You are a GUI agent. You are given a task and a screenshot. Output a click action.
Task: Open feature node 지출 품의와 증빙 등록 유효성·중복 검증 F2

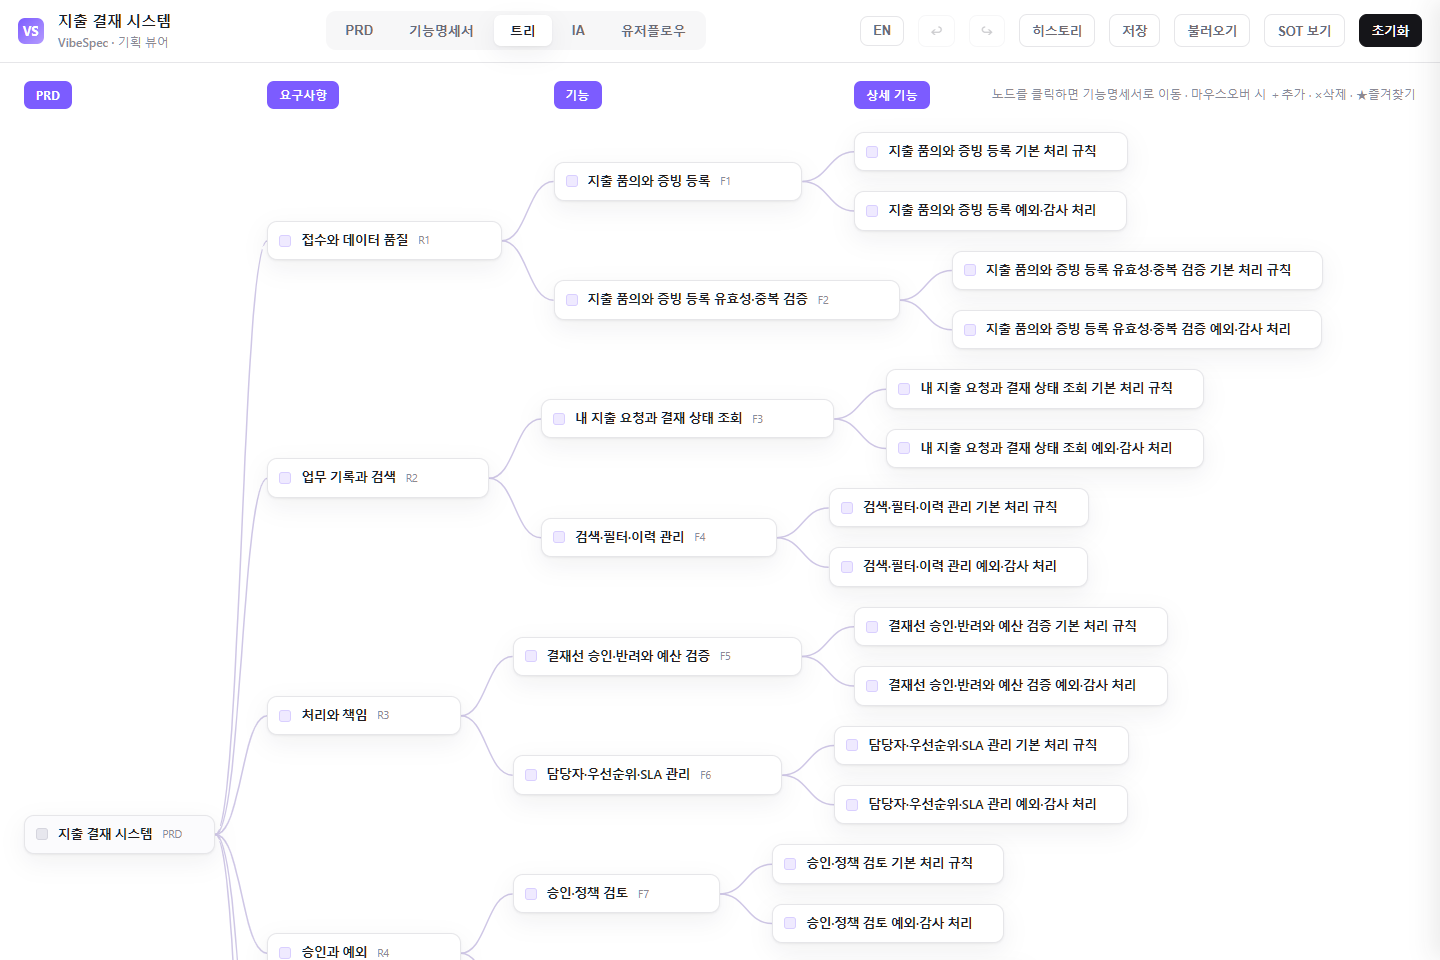point(727,300)
